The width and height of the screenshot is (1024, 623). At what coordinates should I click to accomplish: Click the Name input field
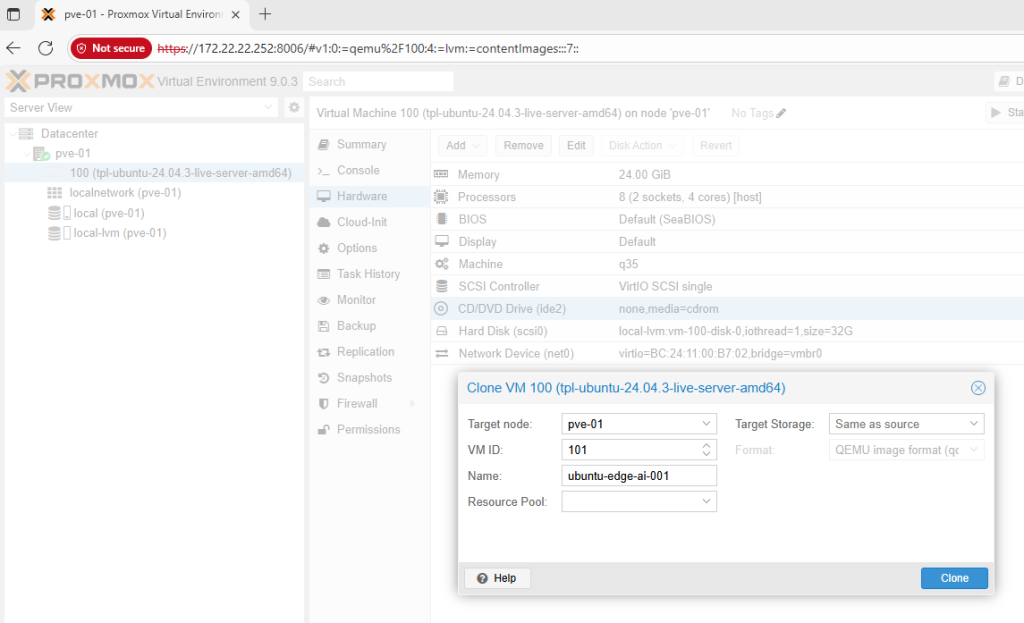(638, 476)
